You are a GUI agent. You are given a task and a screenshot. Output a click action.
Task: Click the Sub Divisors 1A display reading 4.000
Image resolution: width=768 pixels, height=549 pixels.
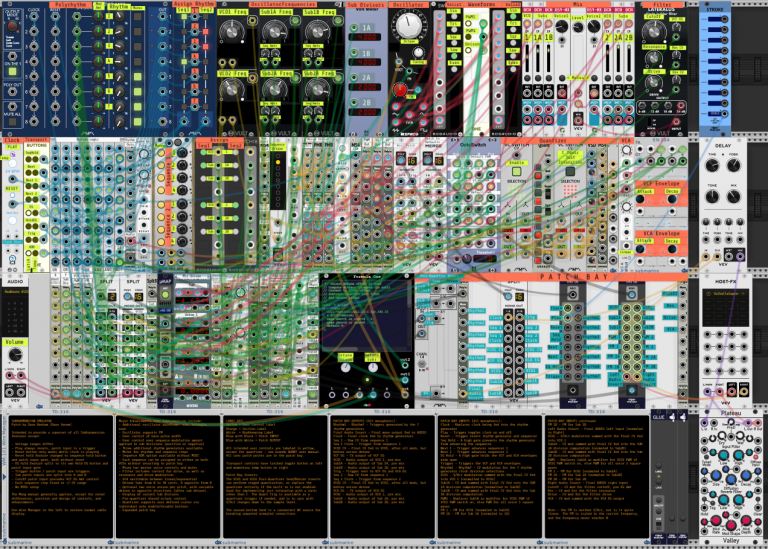(x=367, y=37)
